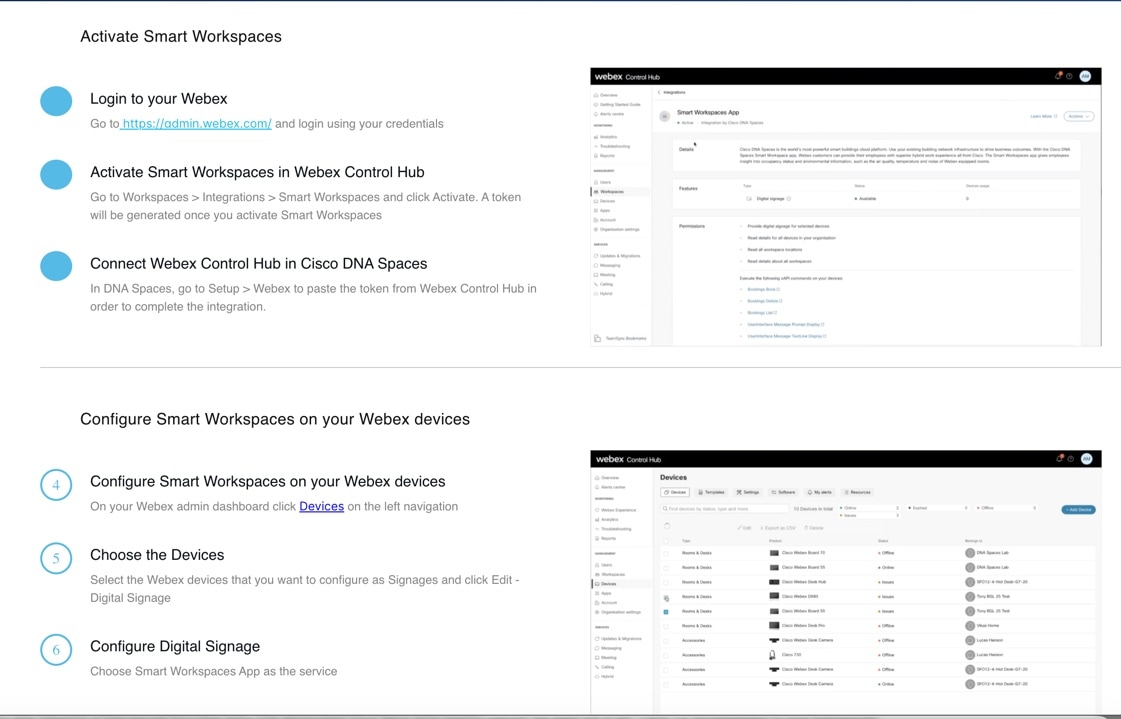Open Actions dropdown on Smart Workspaces App page
This screenshot has height=719, width=1121.
(x=1079, y=116)
